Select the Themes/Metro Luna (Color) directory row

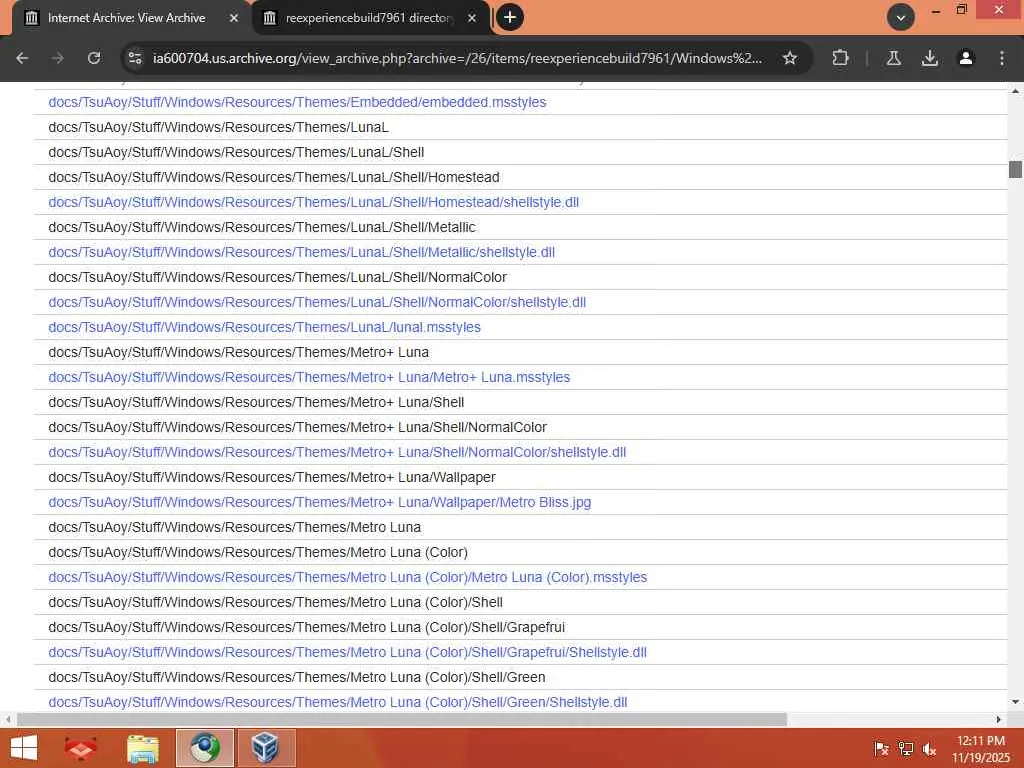(x=520, y=552)
